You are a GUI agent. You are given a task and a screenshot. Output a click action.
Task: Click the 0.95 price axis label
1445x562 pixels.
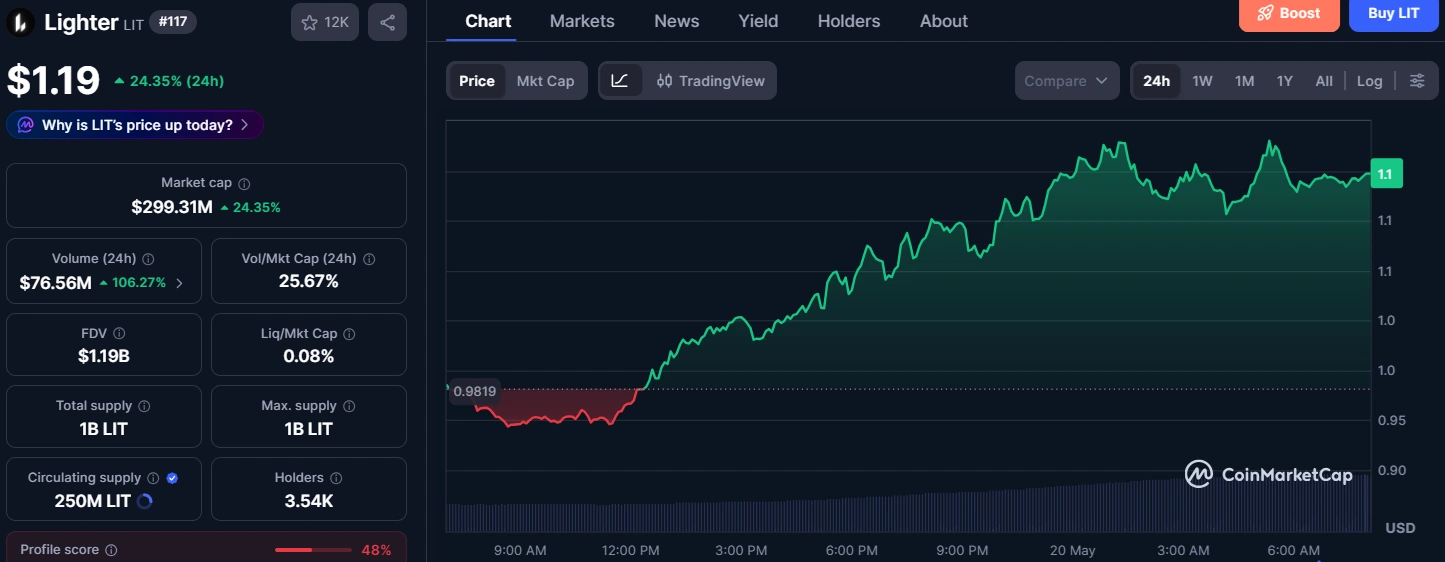tap(1391, 420)
